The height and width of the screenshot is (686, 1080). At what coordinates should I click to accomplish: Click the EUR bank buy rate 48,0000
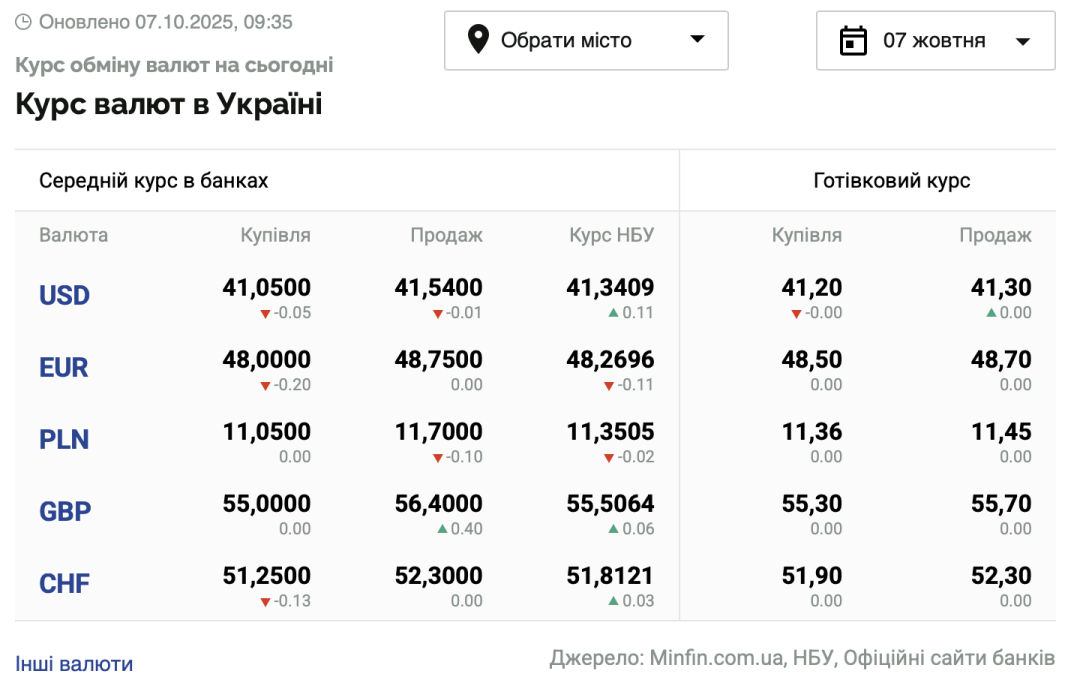(x=266, y=360)
